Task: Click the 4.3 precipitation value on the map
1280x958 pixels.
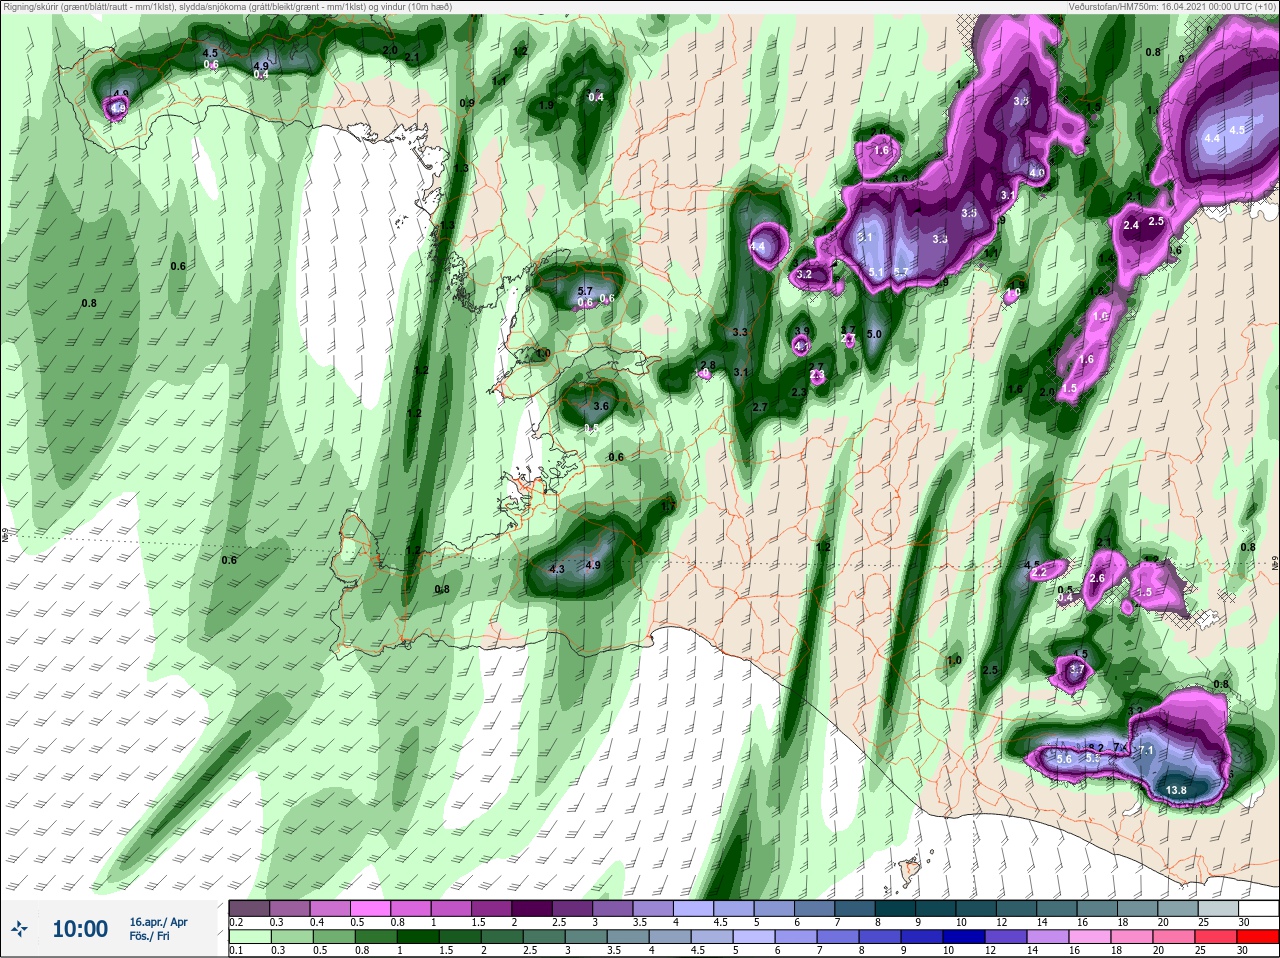Action: pyautogui.click(x=557, y=569)
